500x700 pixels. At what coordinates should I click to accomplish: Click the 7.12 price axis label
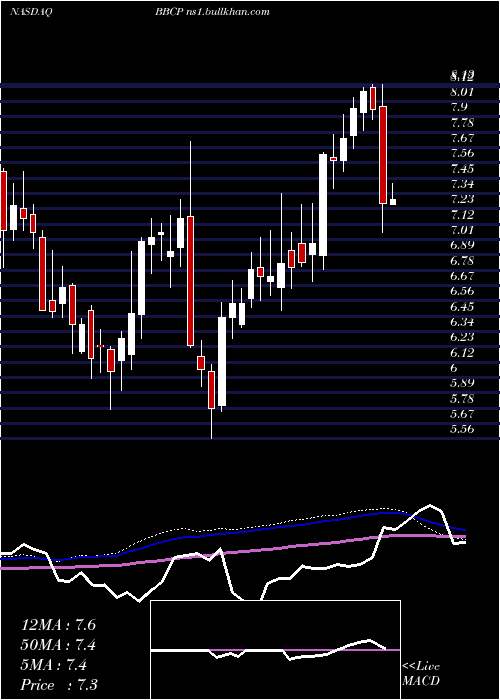tap(462, 215)
